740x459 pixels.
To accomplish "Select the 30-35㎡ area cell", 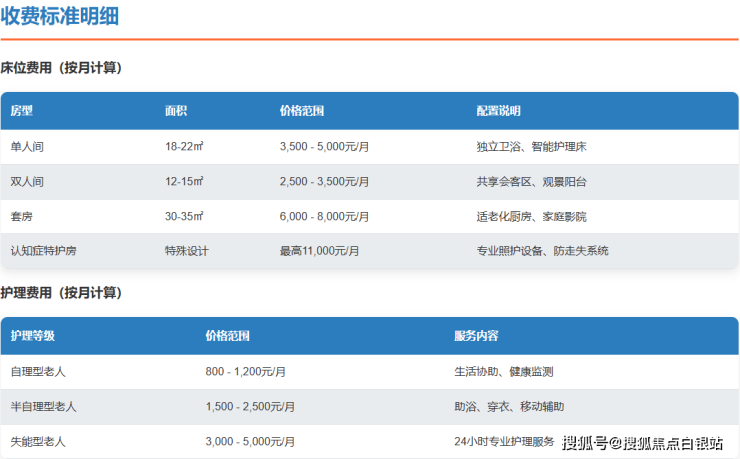I will tap(184, 216).
